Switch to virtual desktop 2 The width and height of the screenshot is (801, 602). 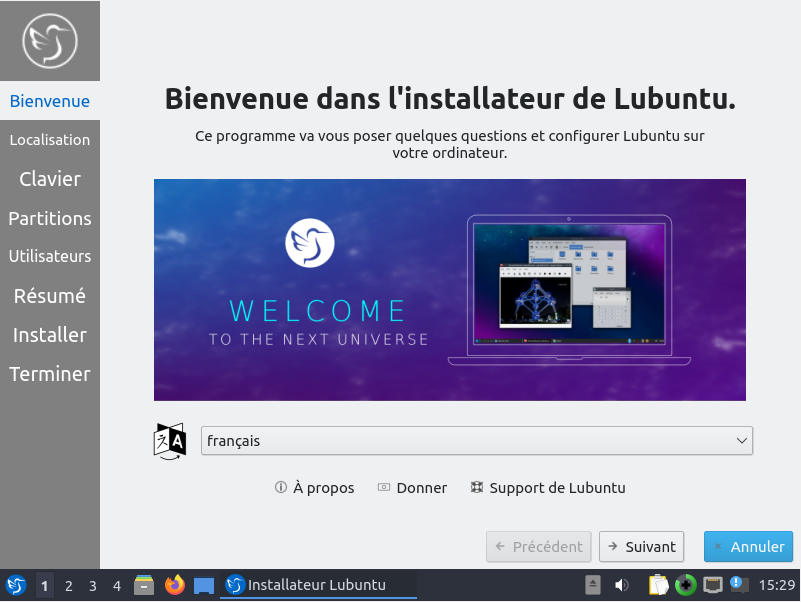tap(68, 586)
